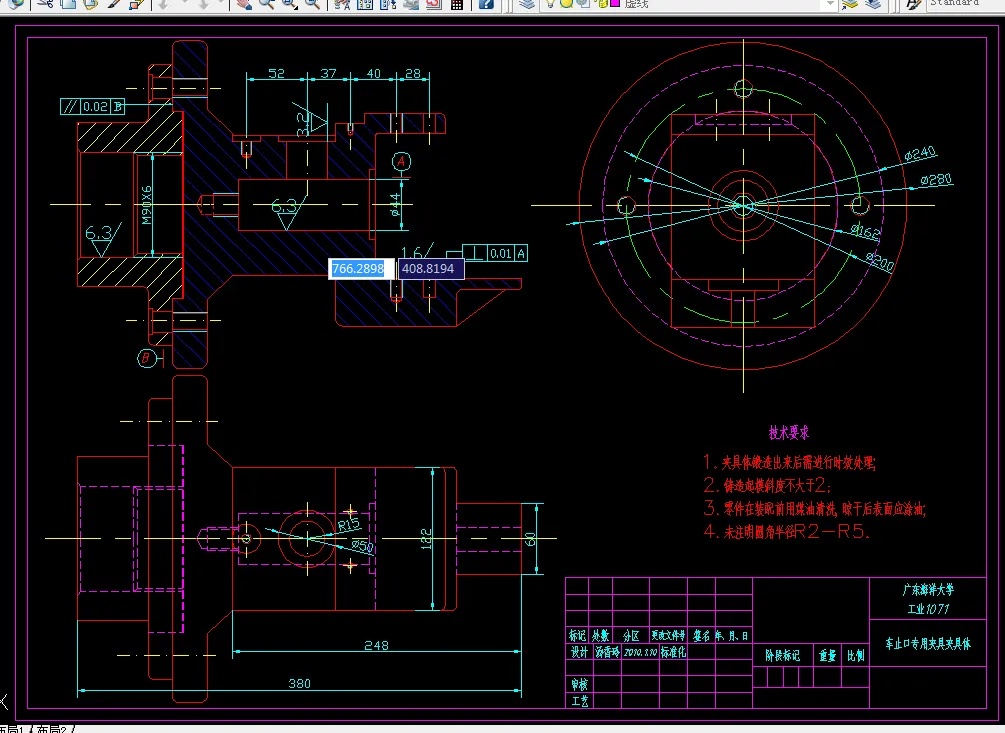Viewport: 1005px width, 733px height.
Task: Click the dimension text 37
Action: [x=328, y=74]
